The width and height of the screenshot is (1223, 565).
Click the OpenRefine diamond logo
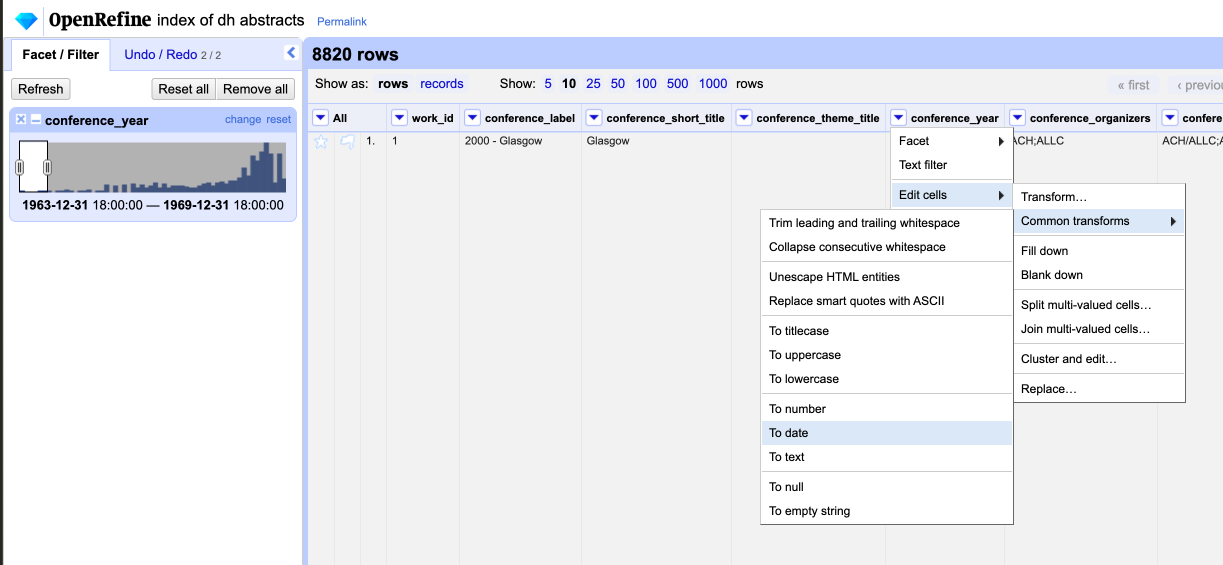point(26,20)
